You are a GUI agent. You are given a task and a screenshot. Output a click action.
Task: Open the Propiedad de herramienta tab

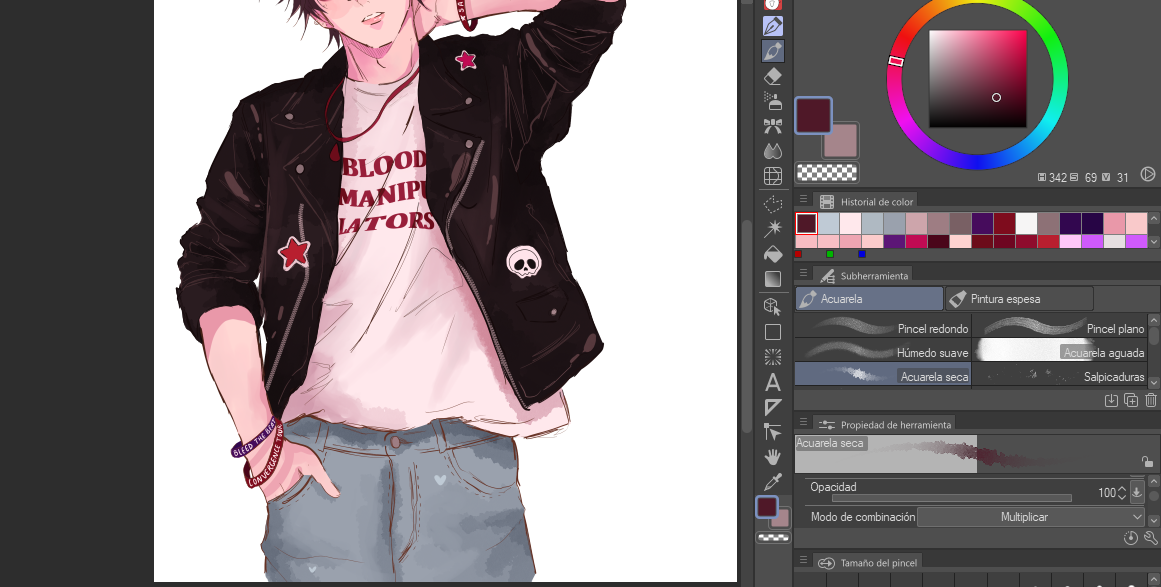pyautogui.click(x=883, y=425)
